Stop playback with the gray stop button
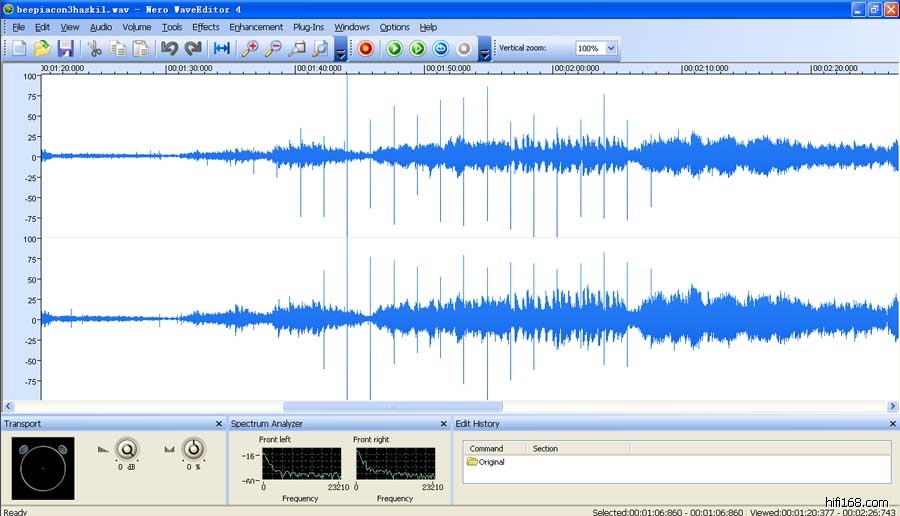Viewport: 900px width, 516px height. click(x=464, y=48)
